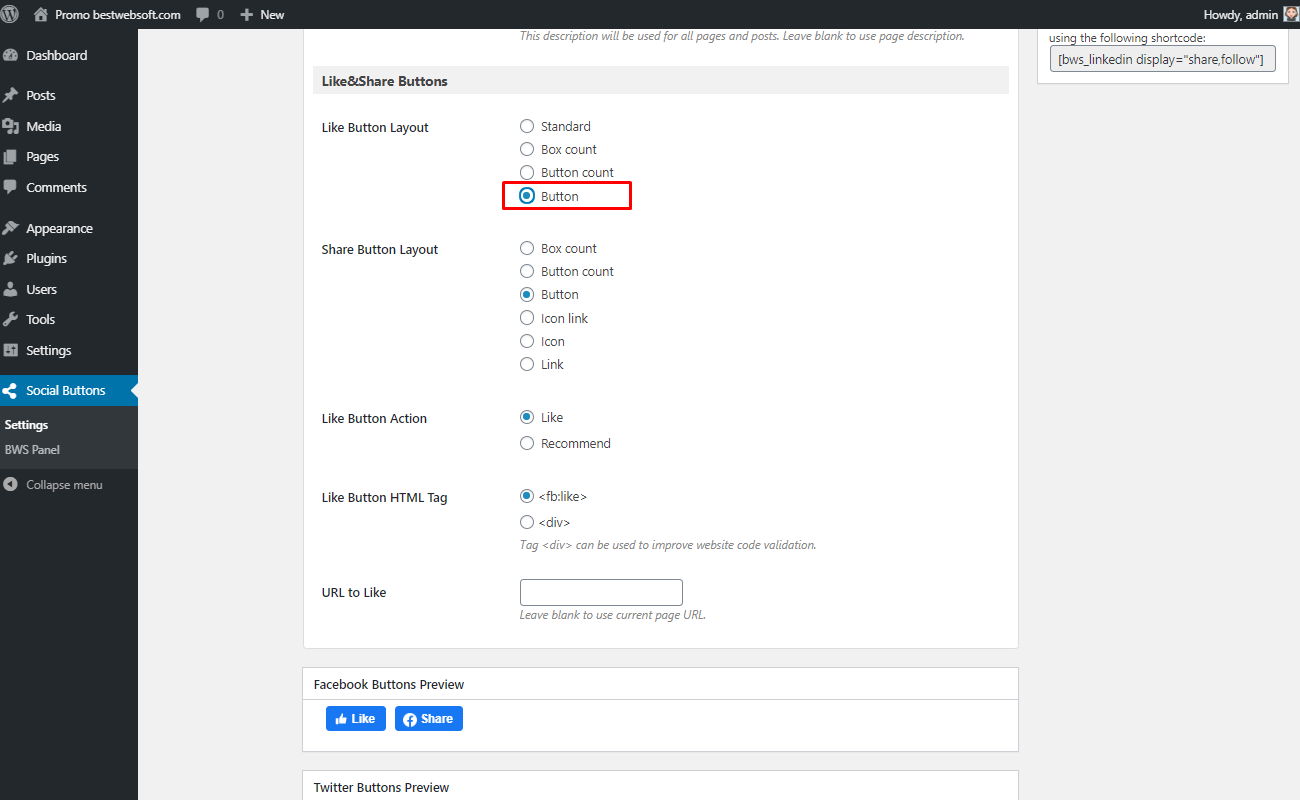This screenshot has width=1300, height=800.
Task: Click the Facebook Share preview button
Action: [429, 719]
